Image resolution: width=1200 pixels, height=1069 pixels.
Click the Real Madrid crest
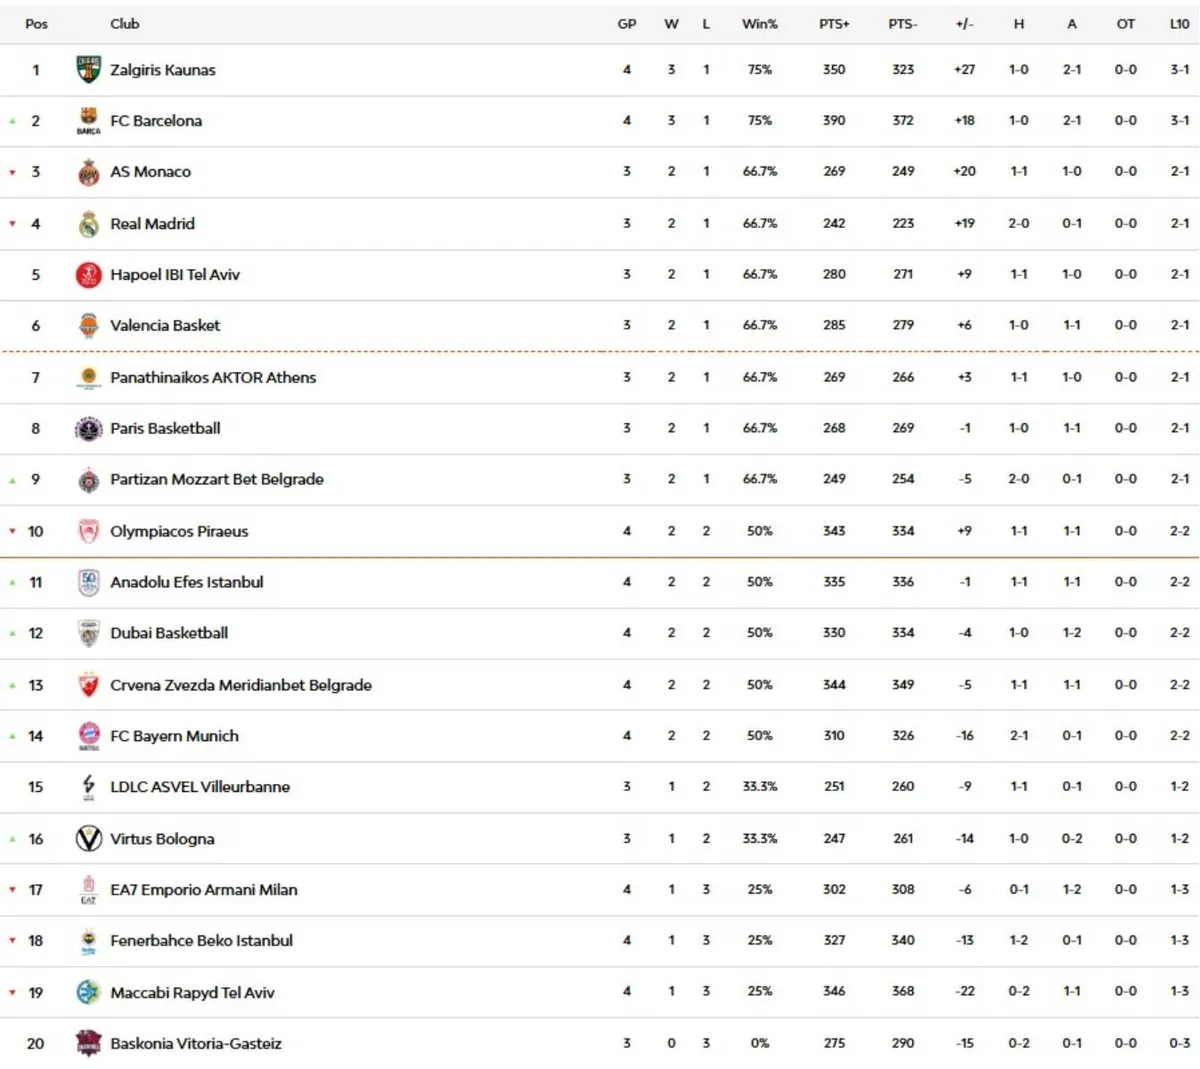(x=89, y=224)
